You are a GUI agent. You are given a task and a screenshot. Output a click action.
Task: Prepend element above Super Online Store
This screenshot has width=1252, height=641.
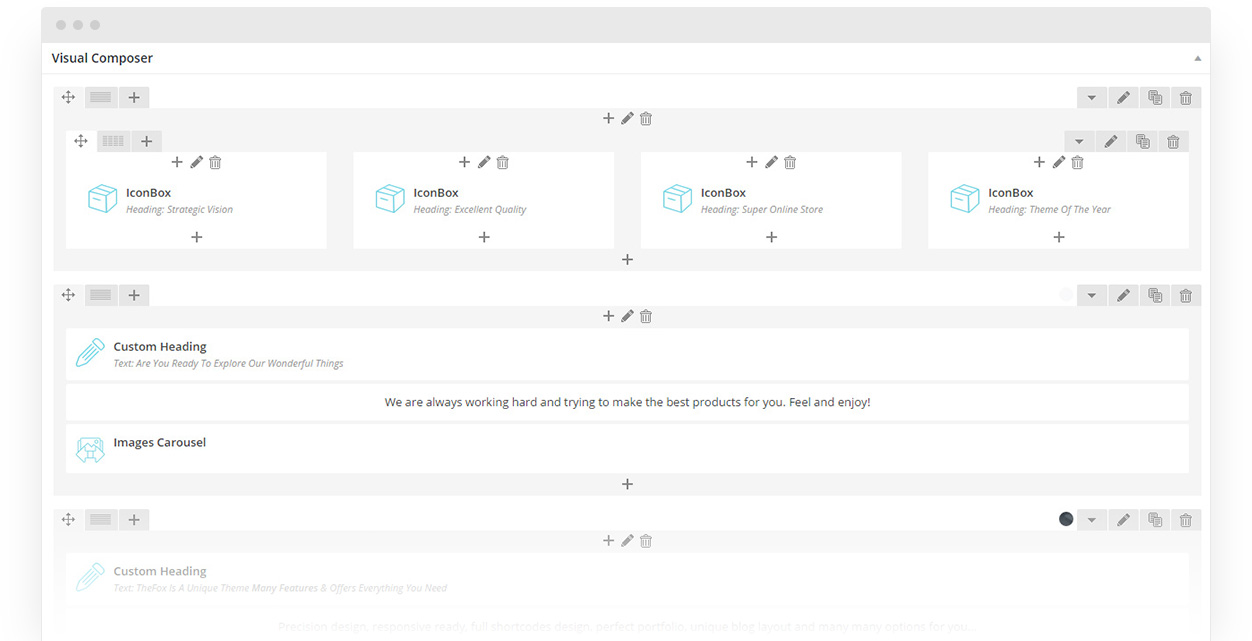click(x=752, y=162)
